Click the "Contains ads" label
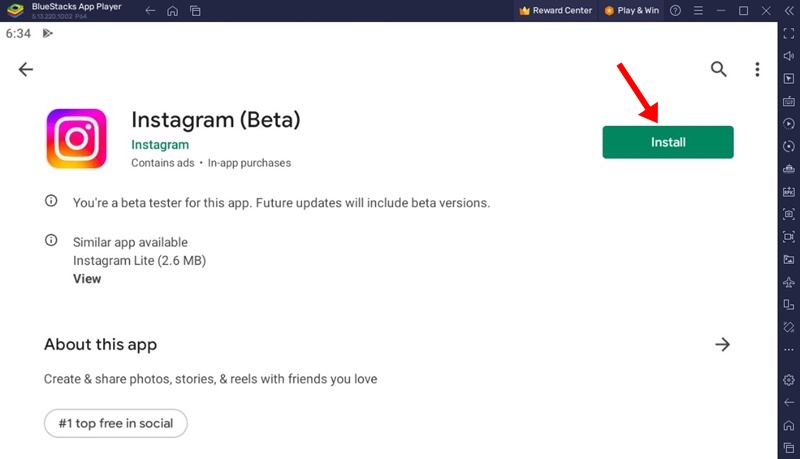 [x=163, y=163]
